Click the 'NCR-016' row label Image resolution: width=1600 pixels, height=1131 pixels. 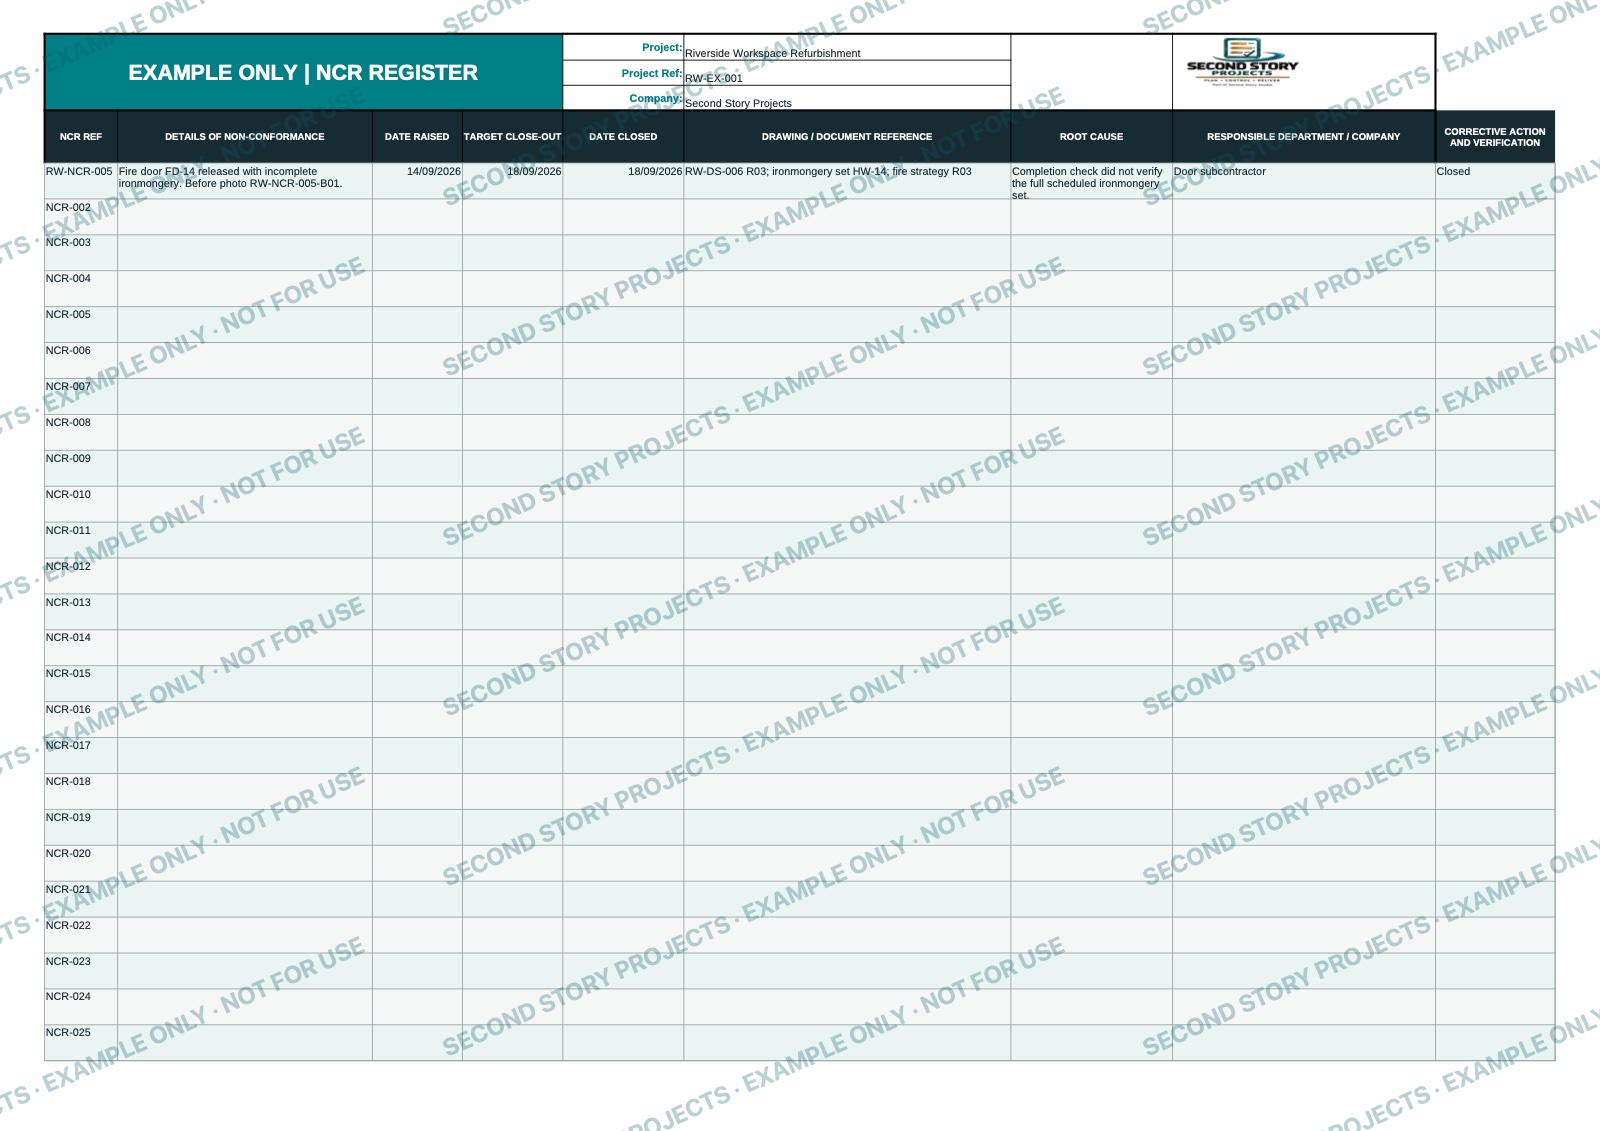tap(68, 709)
